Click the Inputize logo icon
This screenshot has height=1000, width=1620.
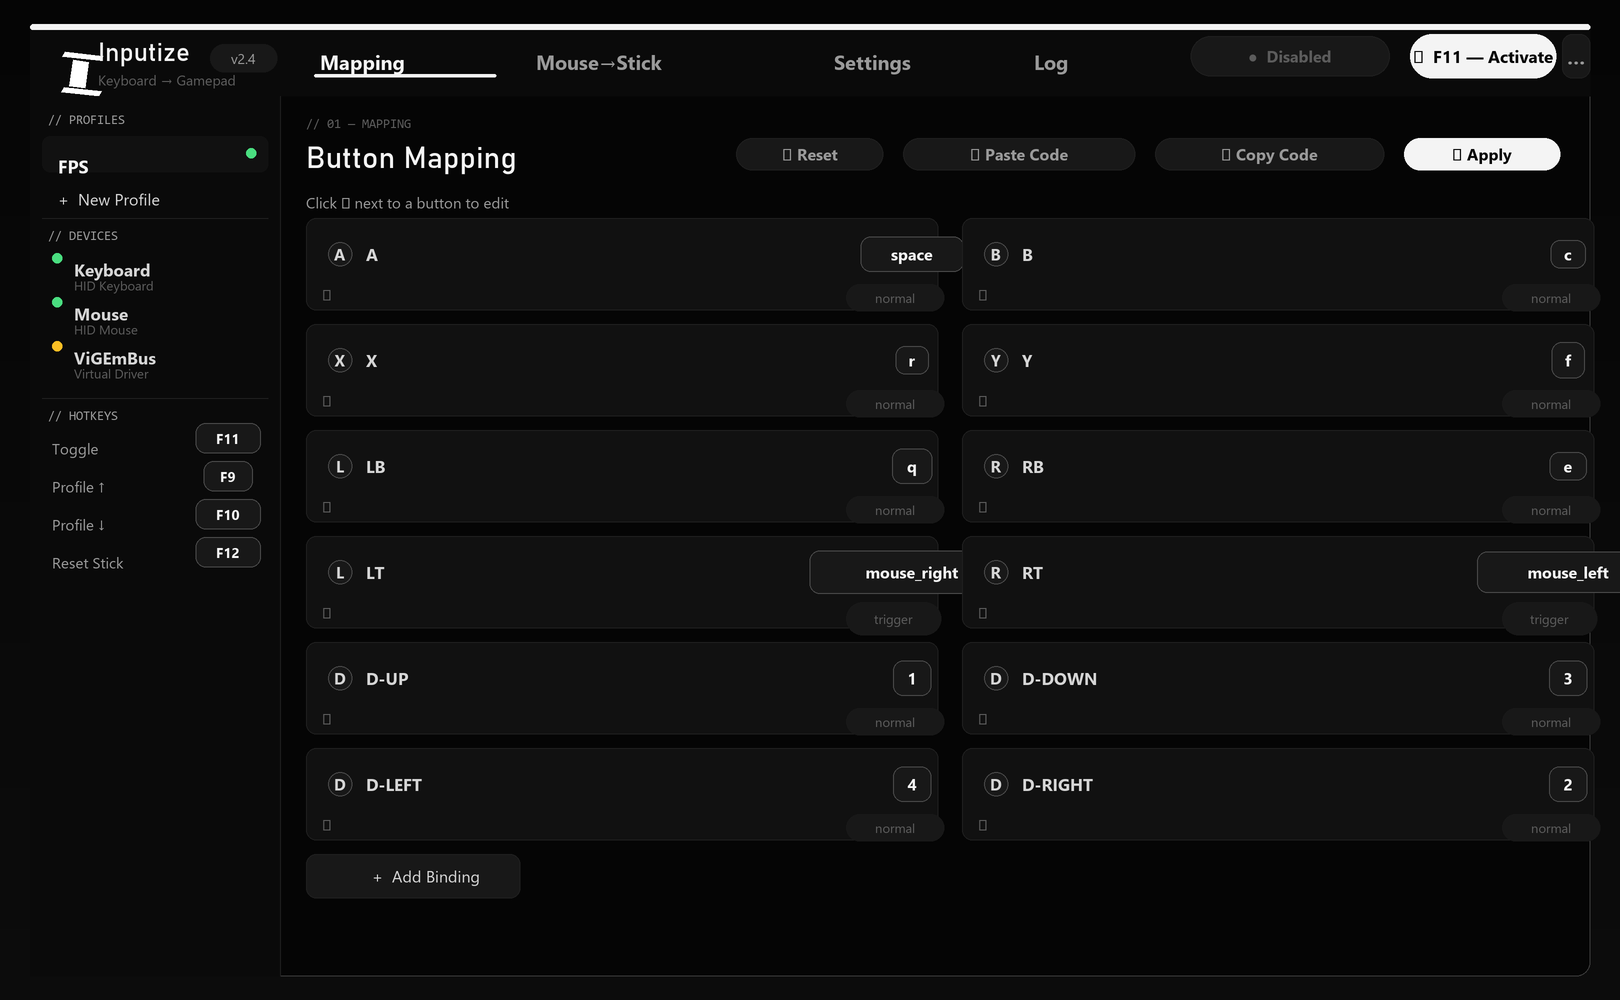pyautogui.click(x=81, y=72)
